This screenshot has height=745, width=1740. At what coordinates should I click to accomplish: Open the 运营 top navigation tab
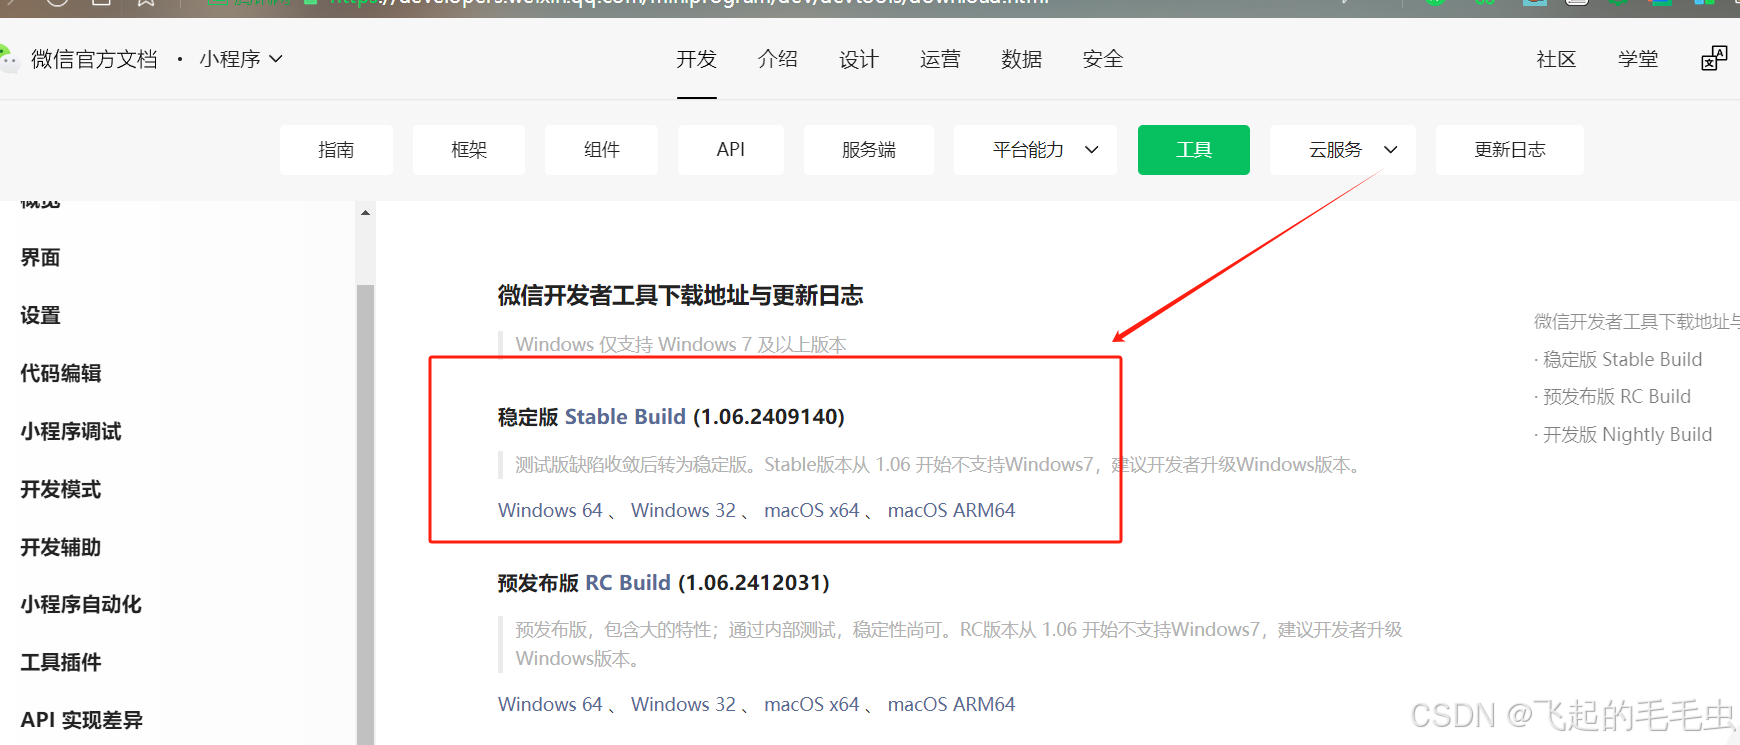940,59
